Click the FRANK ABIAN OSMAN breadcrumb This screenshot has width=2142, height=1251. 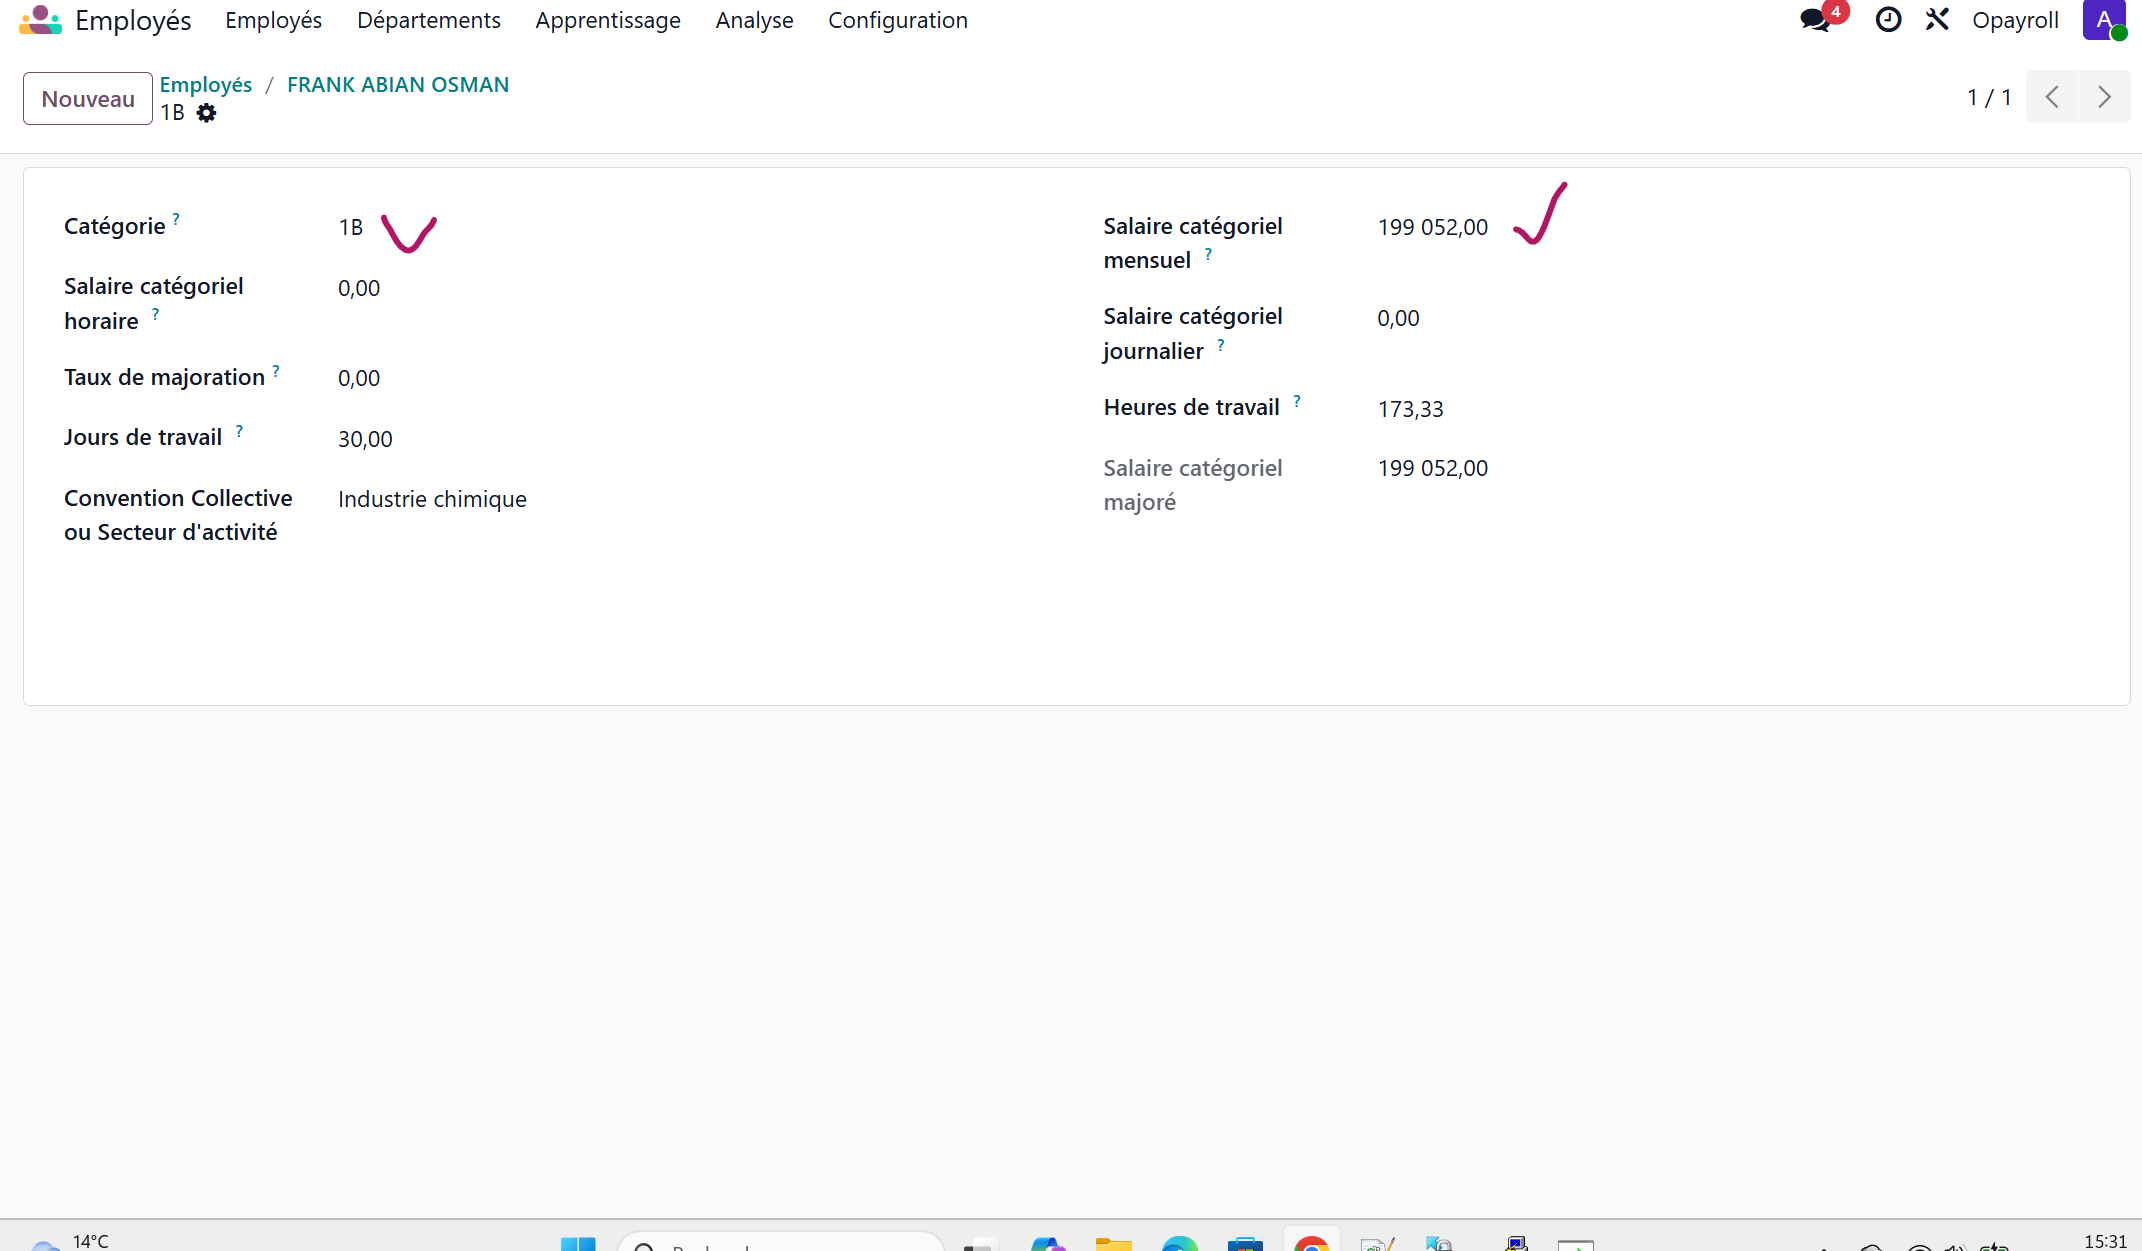(397, 85)
